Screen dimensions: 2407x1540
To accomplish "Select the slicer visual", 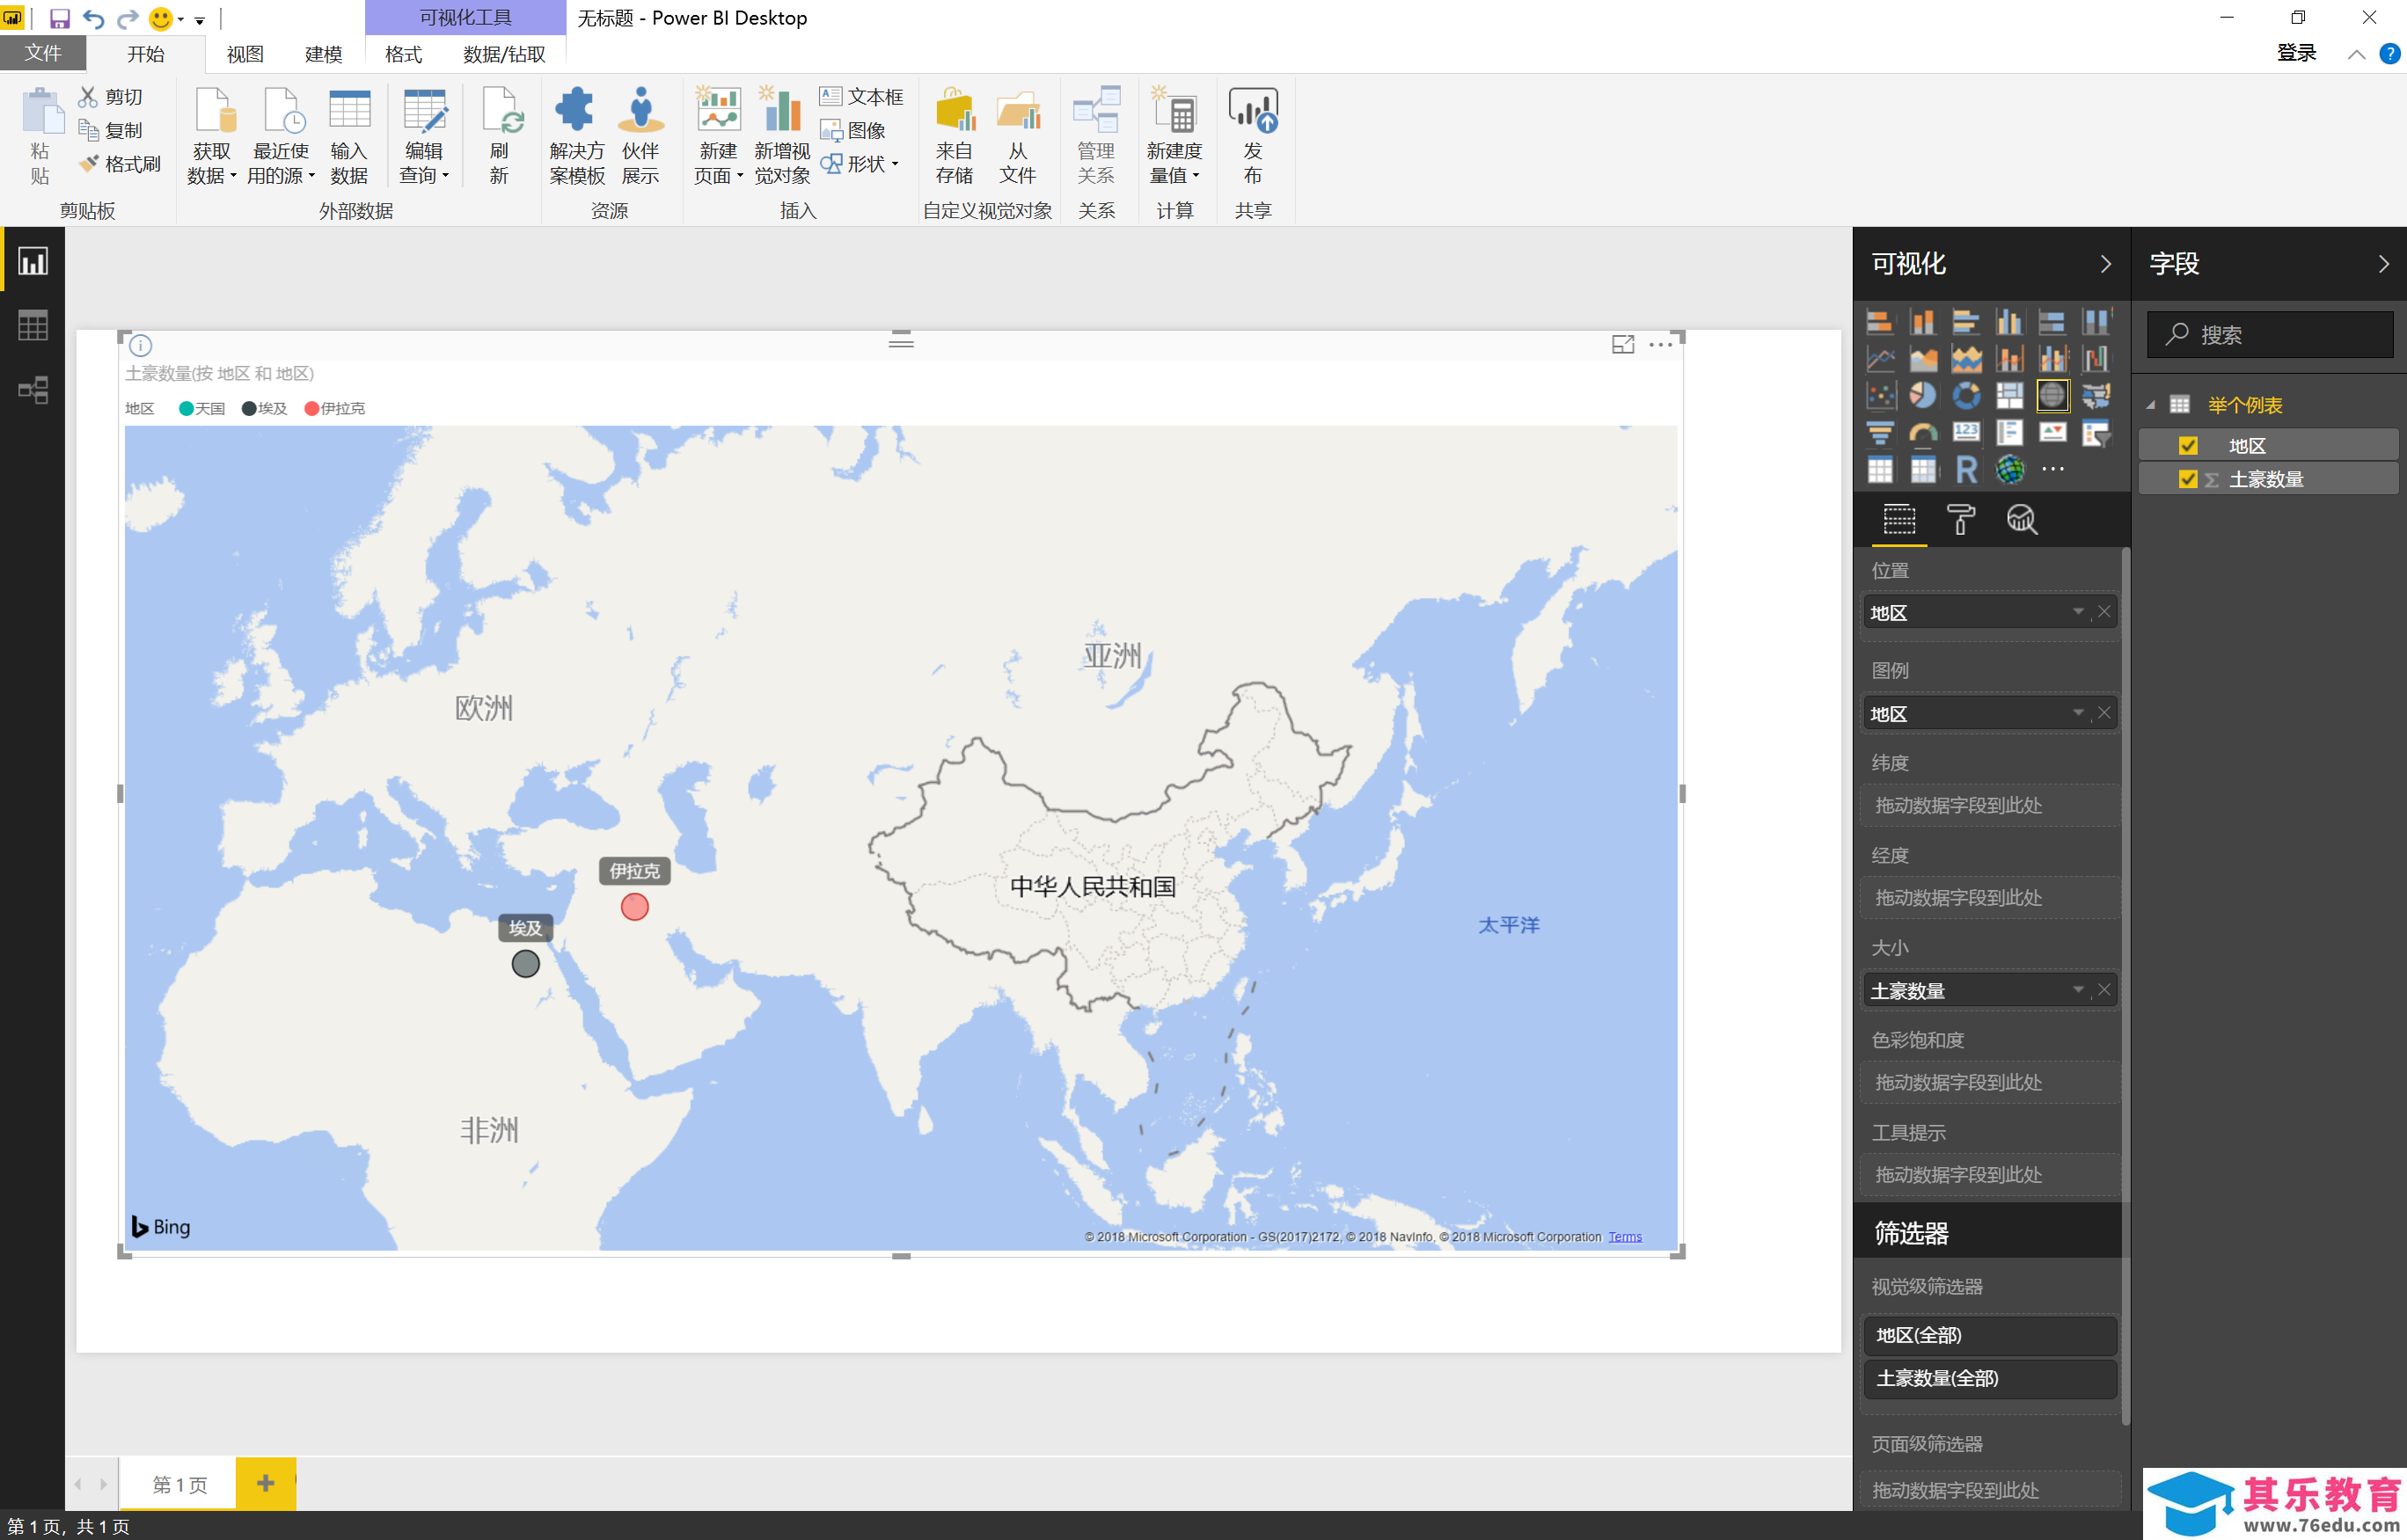I will (2095, 433).
